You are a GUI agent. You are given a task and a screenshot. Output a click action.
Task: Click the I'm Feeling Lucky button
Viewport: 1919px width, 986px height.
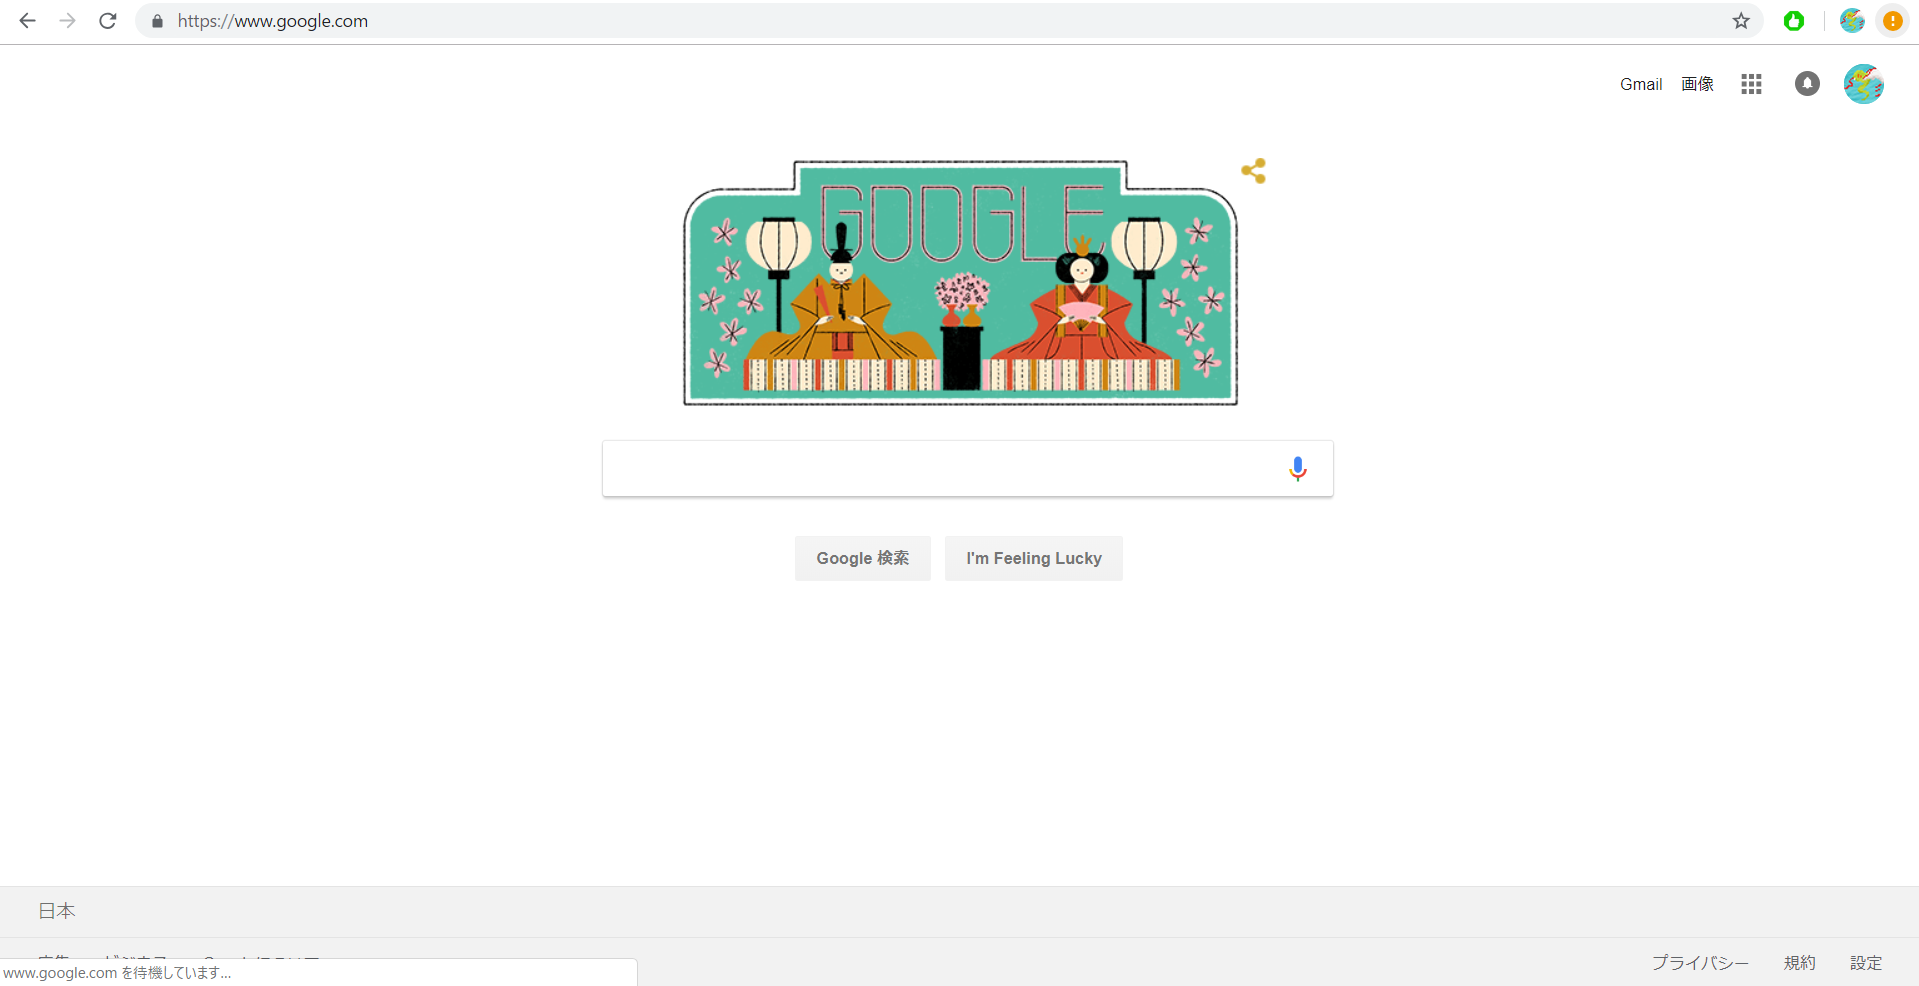click(x=1034, y=558)
